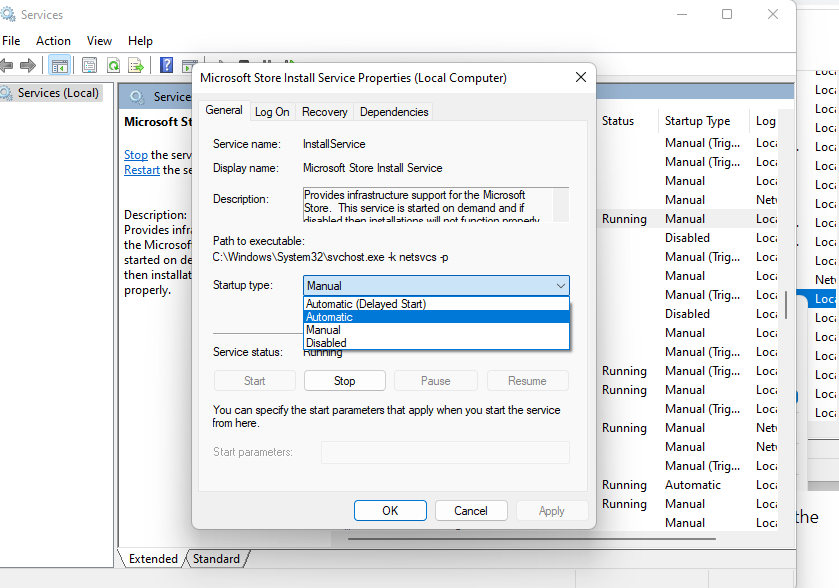Select the Standard view tab
Viewport: 839px width, 588px height.
[216, 559]
